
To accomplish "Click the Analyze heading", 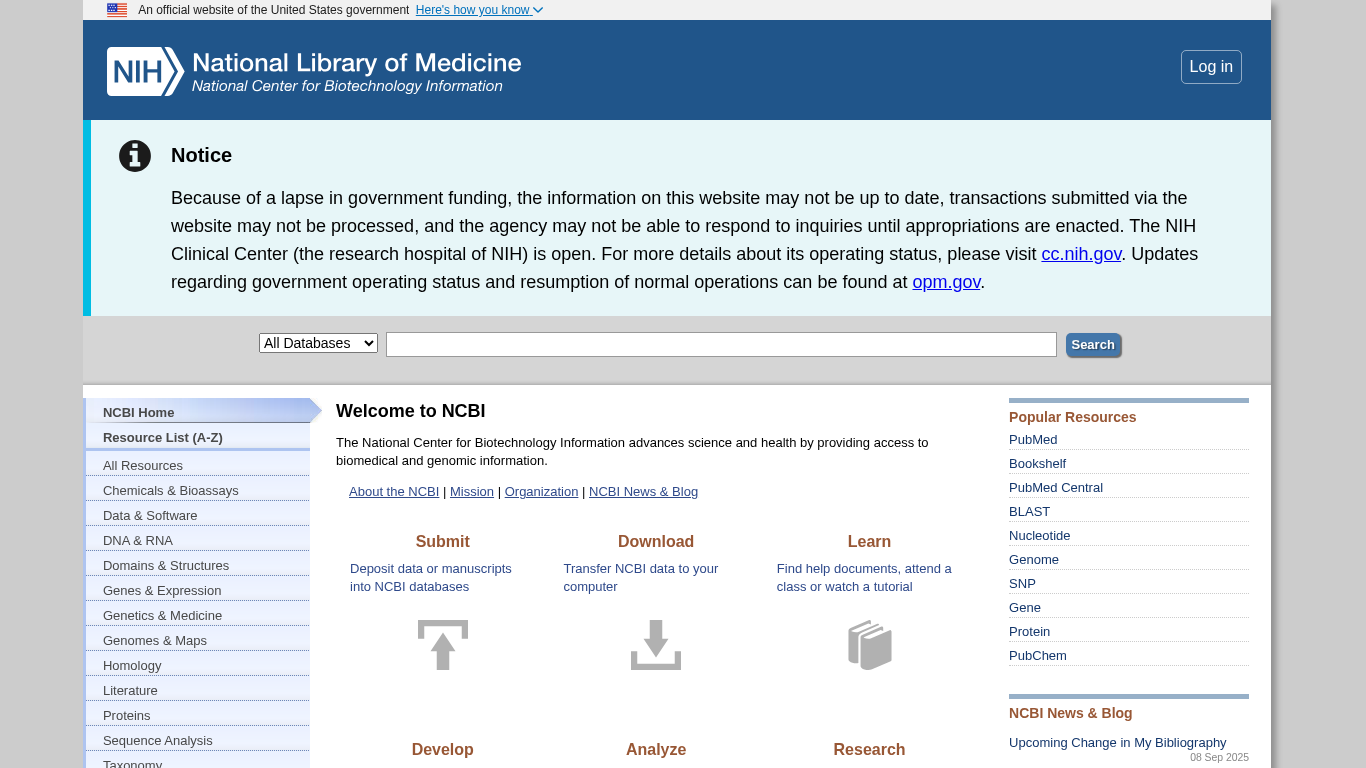I will [x=656, y=749].
